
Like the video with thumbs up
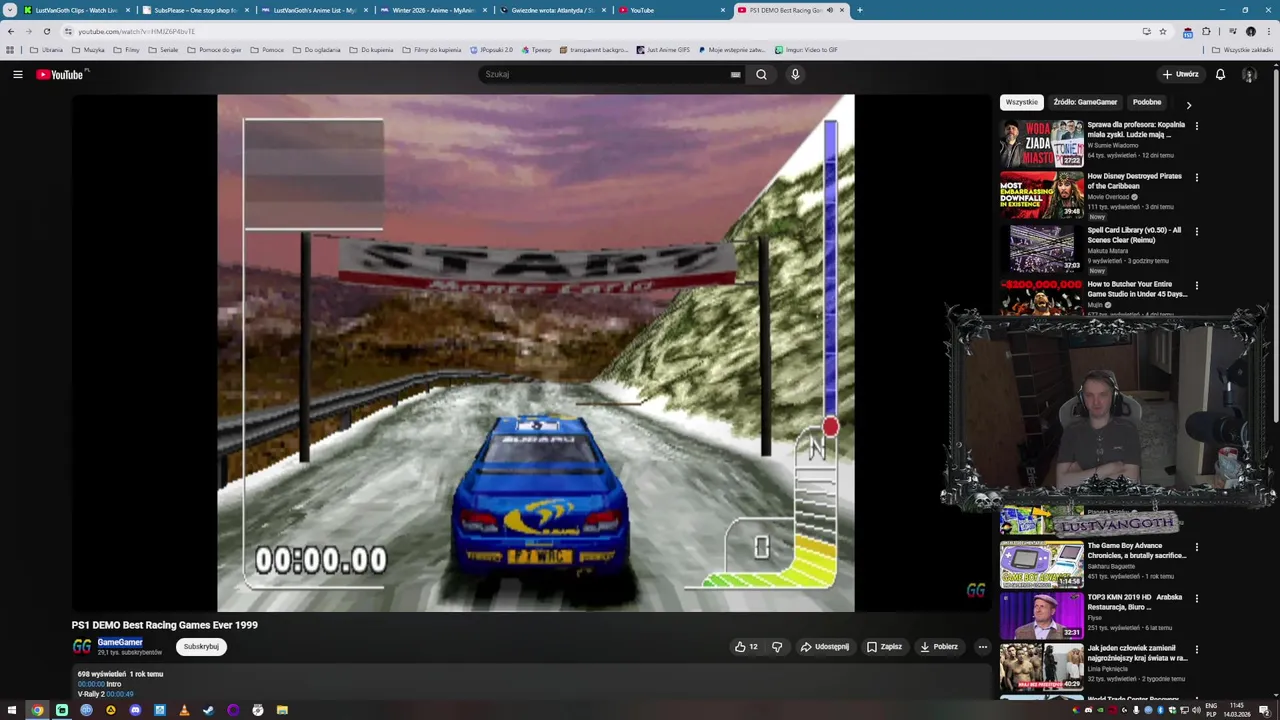(x=746, y=646)
